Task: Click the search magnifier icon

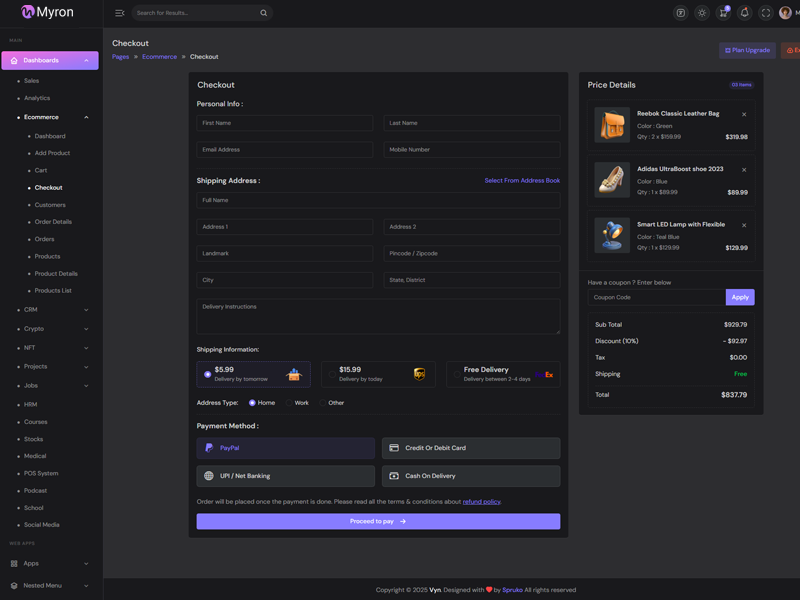Action: 264,13
